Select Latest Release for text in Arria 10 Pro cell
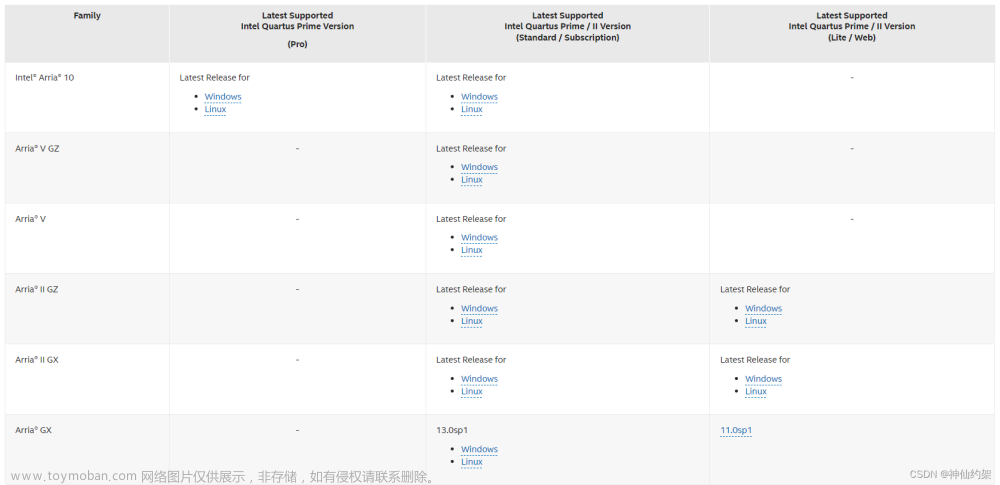1000x485 pixels. click(x=214, y=78)
